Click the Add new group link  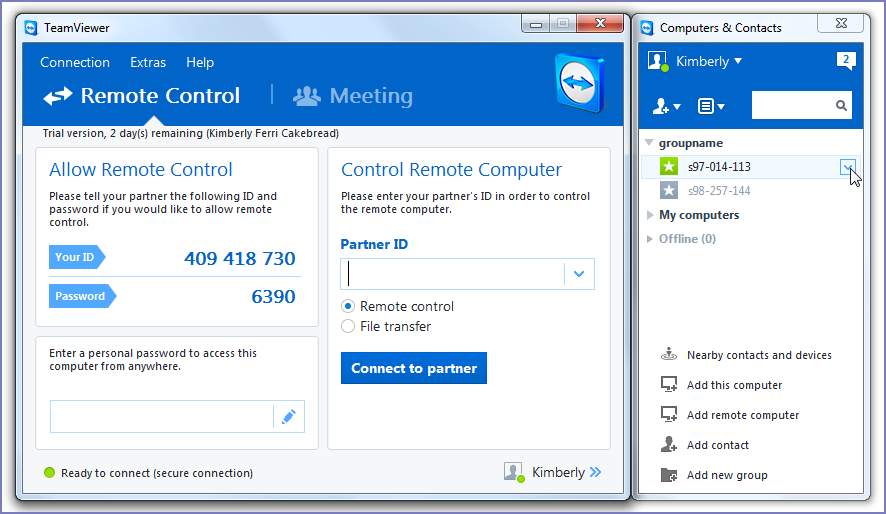point(727,475)
